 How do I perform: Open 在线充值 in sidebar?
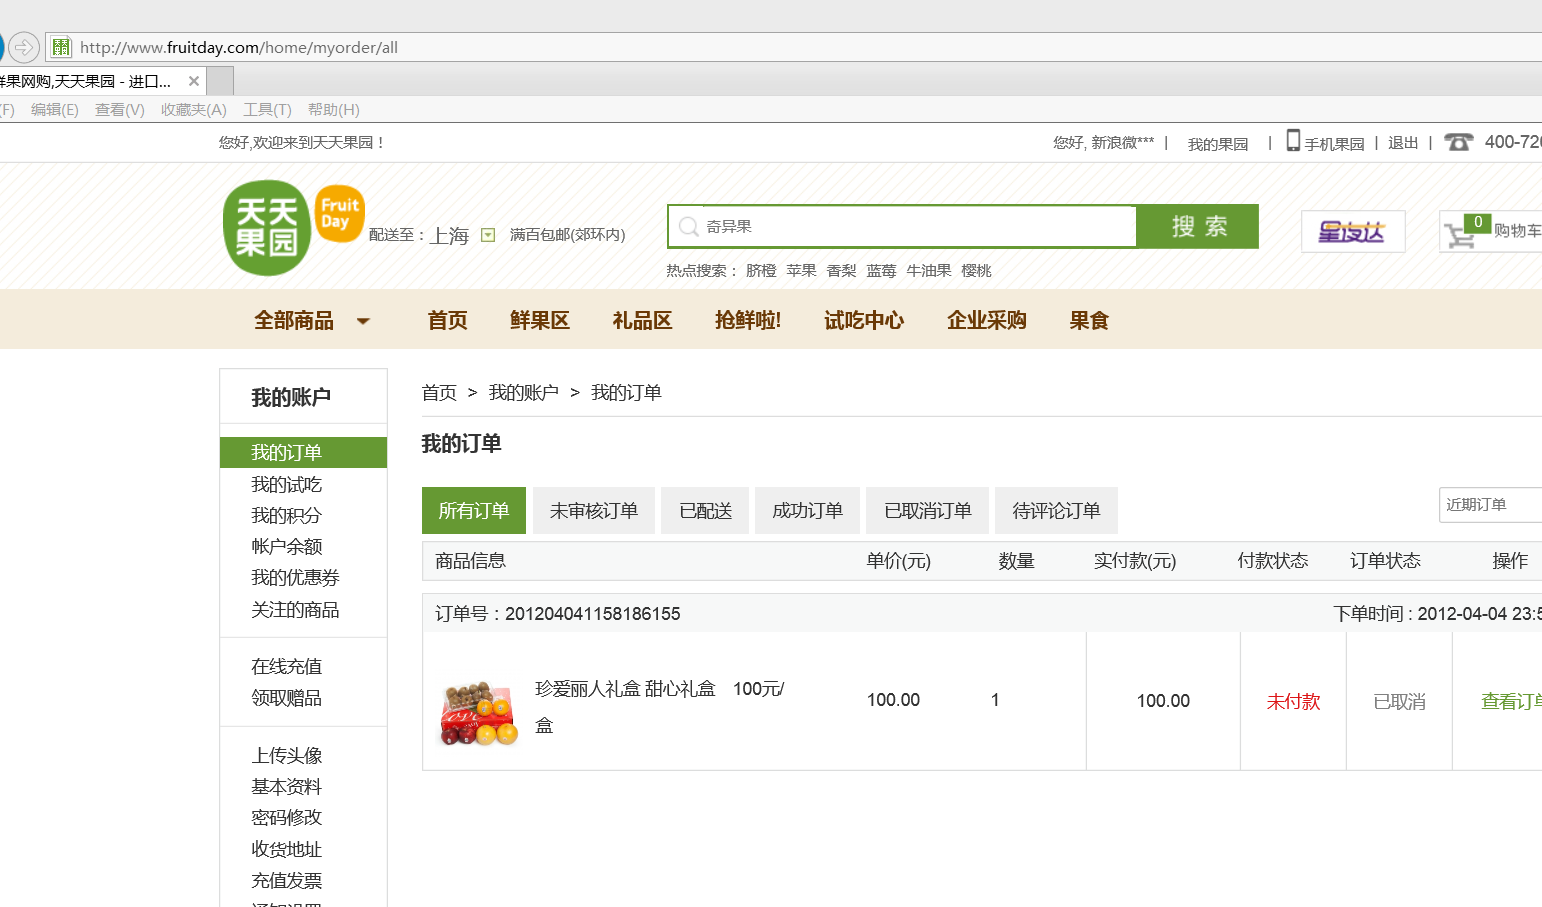pos(286,667)
